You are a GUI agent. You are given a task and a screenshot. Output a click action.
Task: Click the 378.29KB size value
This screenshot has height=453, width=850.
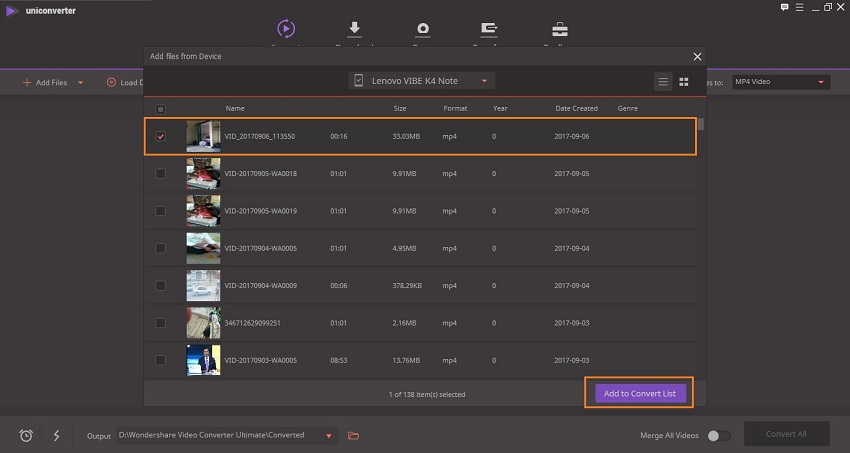coord(407,286)
